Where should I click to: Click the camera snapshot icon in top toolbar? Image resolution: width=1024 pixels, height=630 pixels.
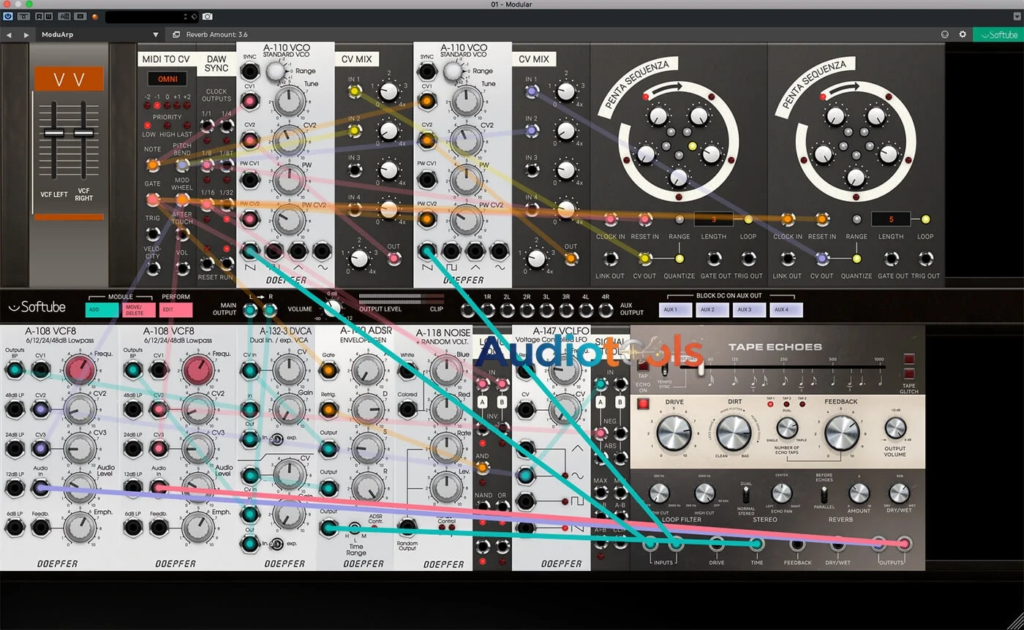207,16
